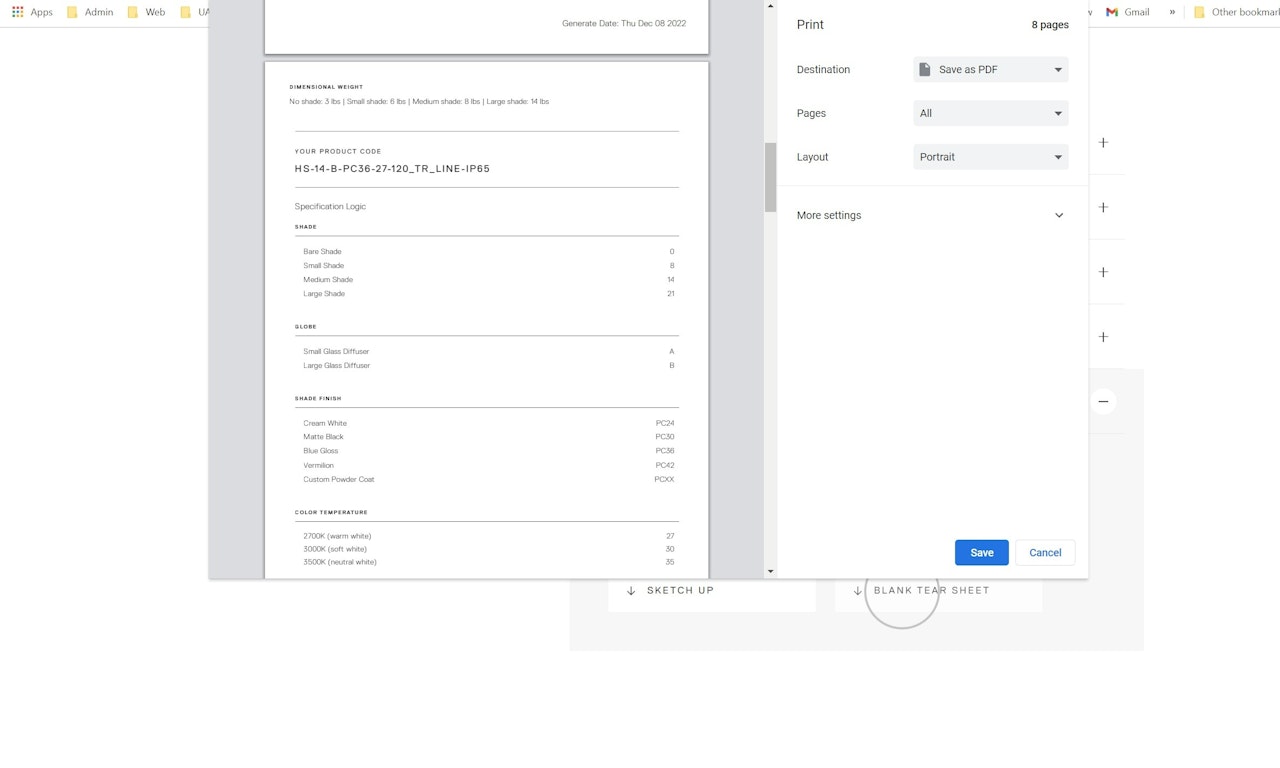Open the Layout dropdown set to Portrait
1280x768 pixels.
coord(991,157)
